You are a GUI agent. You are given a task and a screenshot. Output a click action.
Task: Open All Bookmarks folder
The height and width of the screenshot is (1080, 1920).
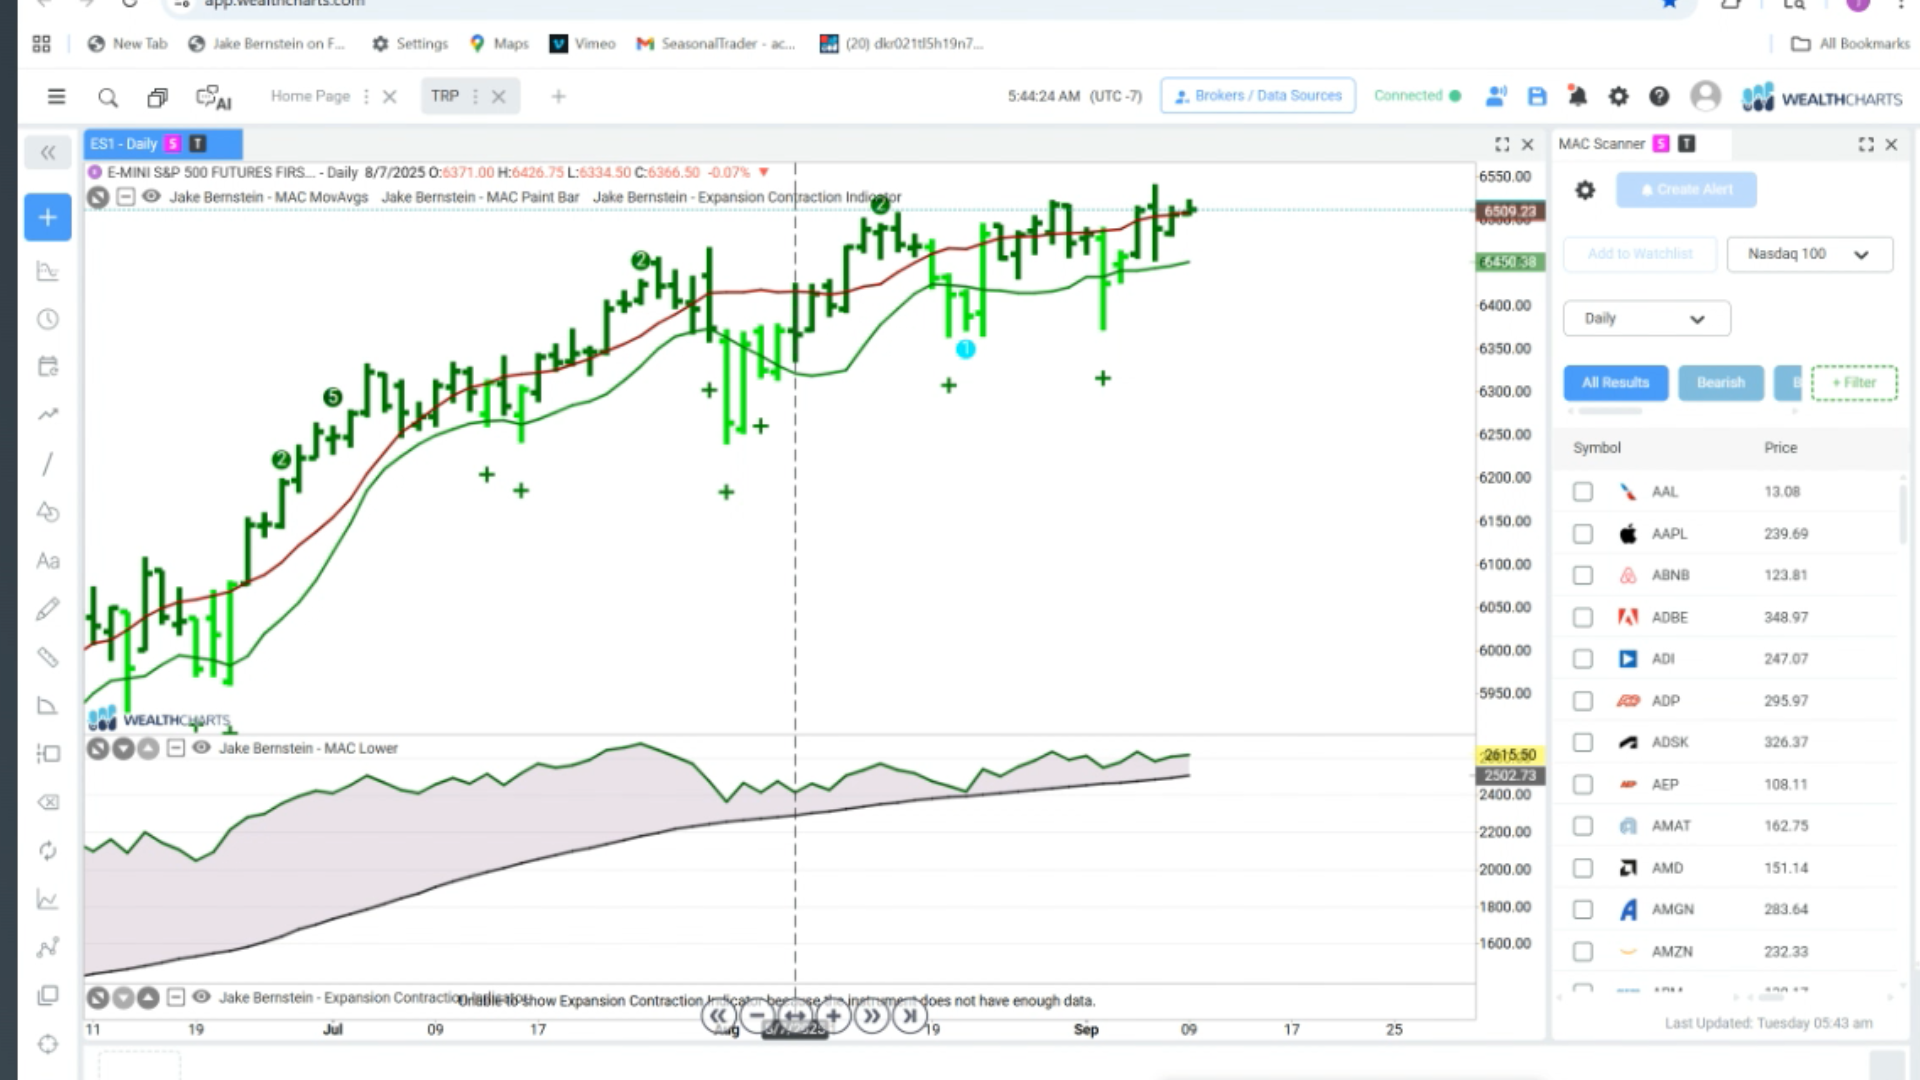1850,44
